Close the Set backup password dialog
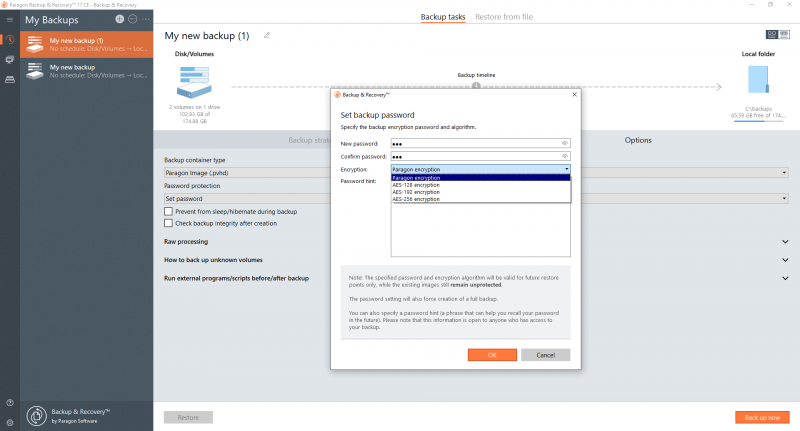 tap(574, 94)
